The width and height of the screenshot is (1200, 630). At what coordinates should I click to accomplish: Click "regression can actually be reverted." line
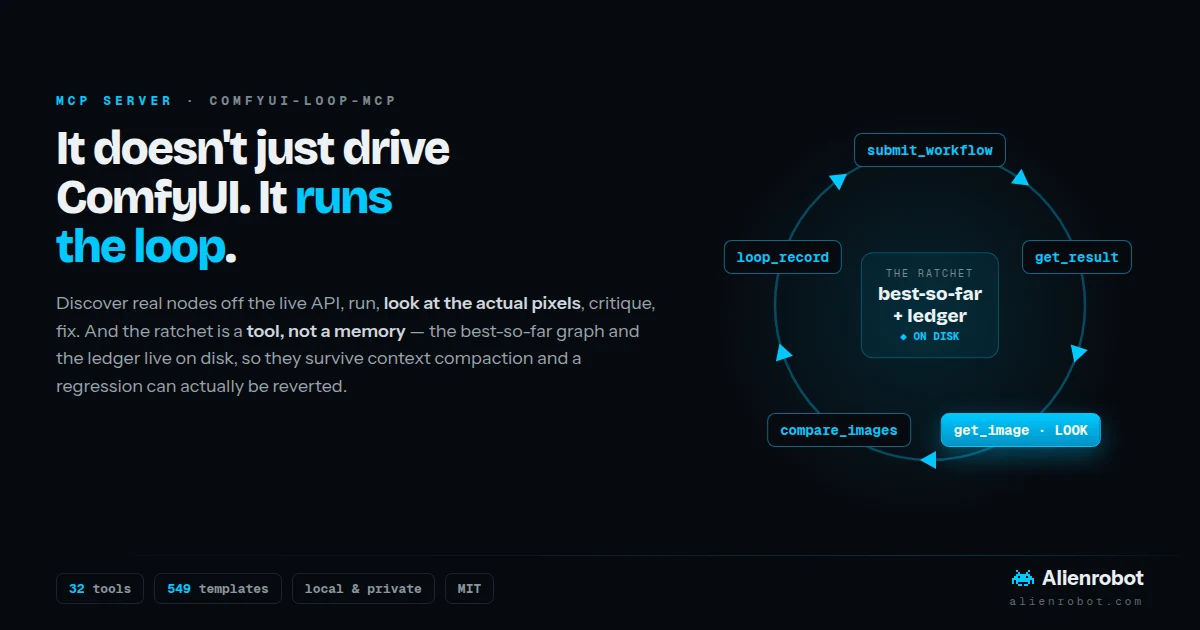tap(201, 386)
